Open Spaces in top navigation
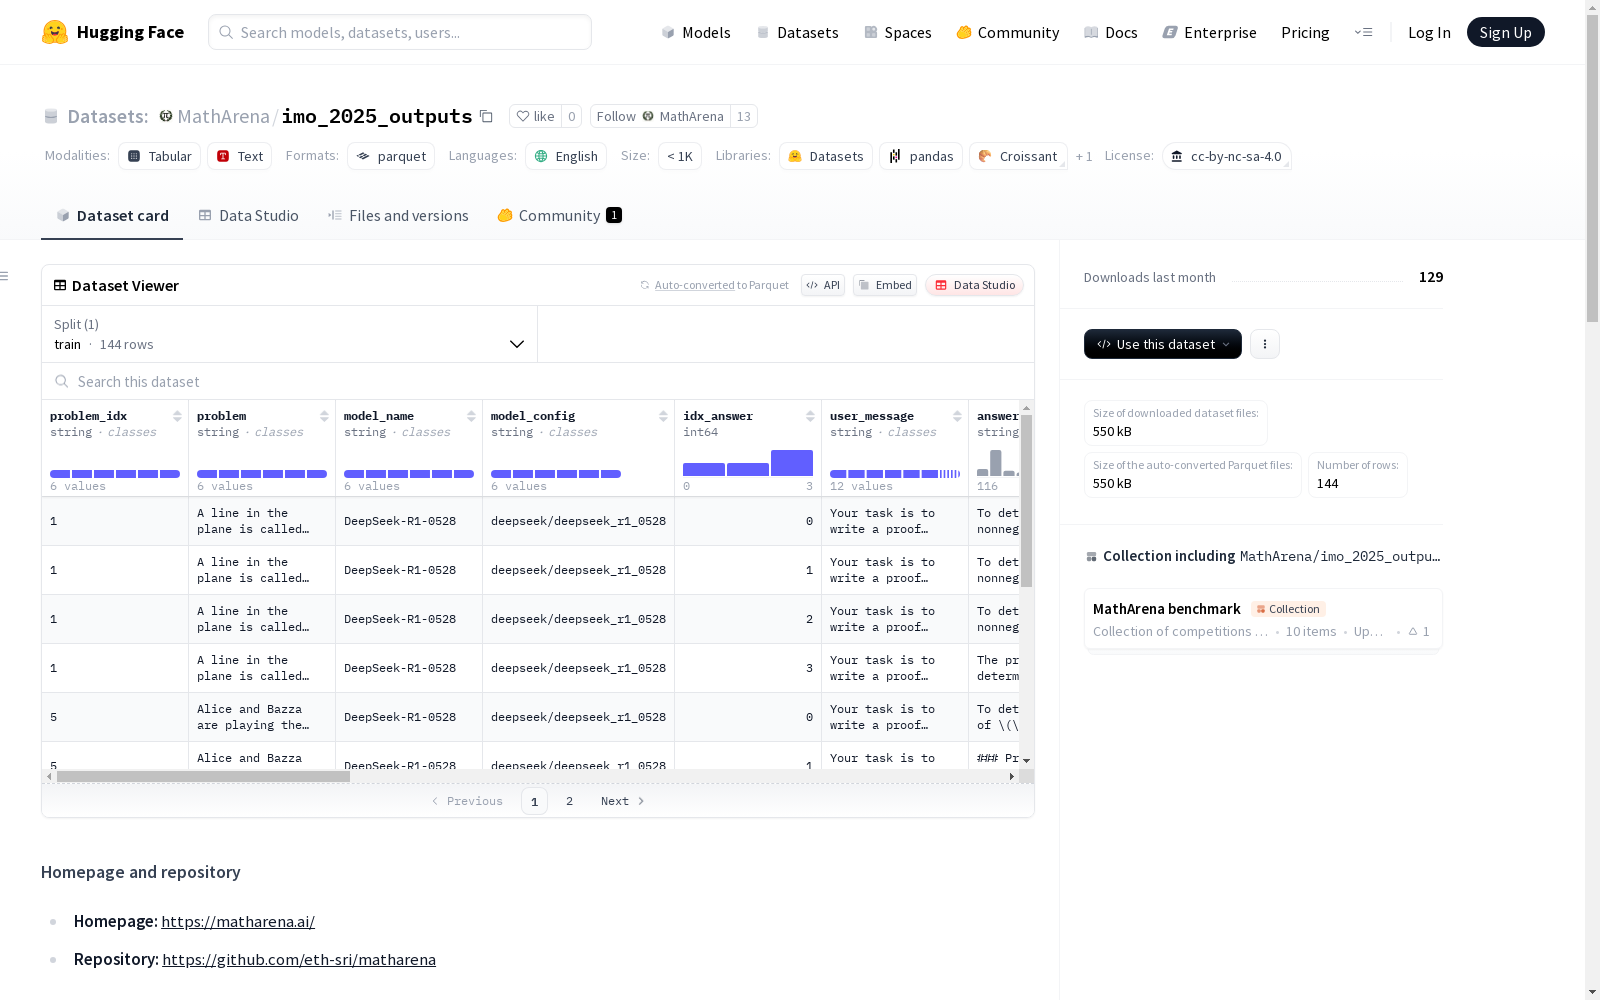The width and height of the screenshot is (1600, 1000). coord(898,32)
